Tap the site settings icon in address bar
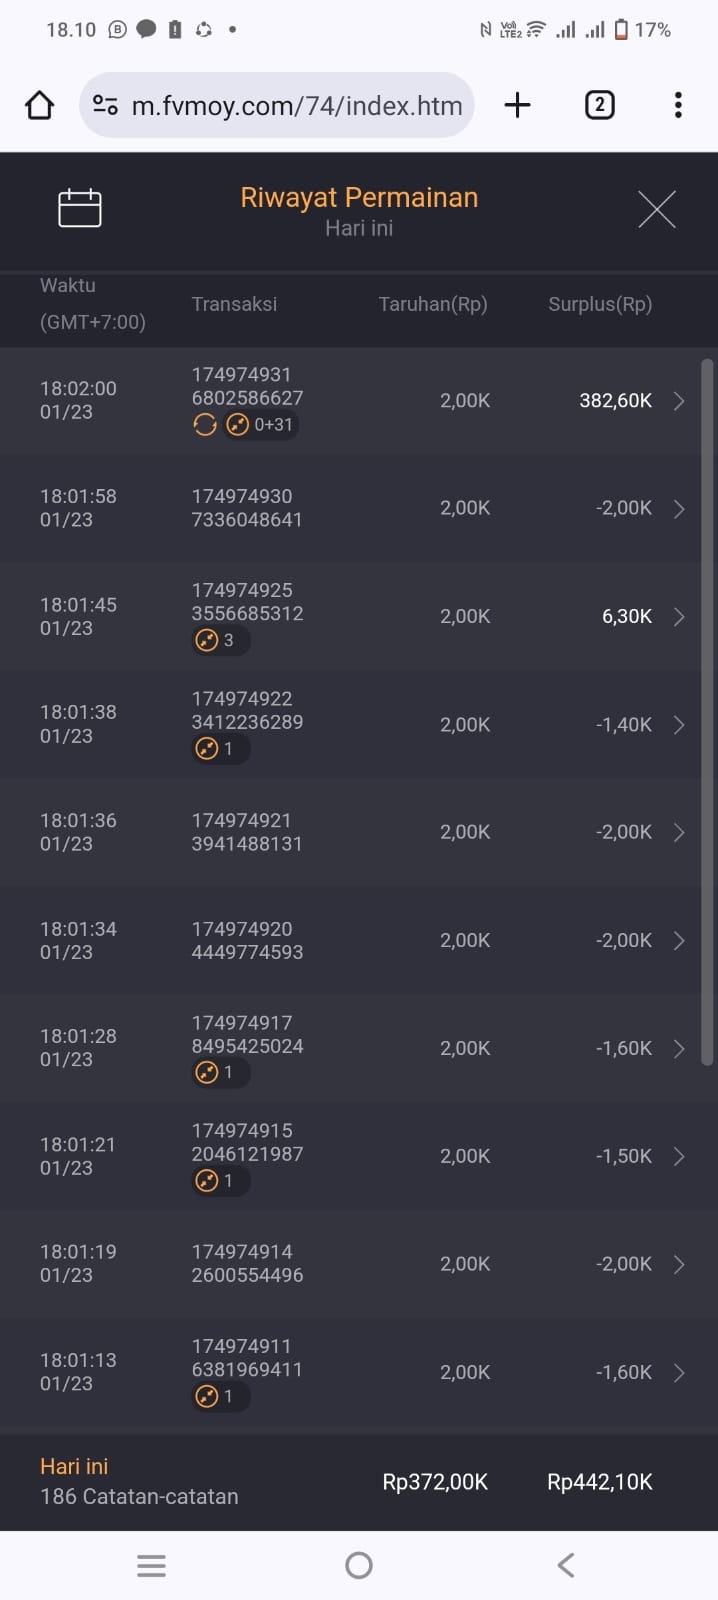This screenshot has width=718, height=1600. tap(105, 105)
